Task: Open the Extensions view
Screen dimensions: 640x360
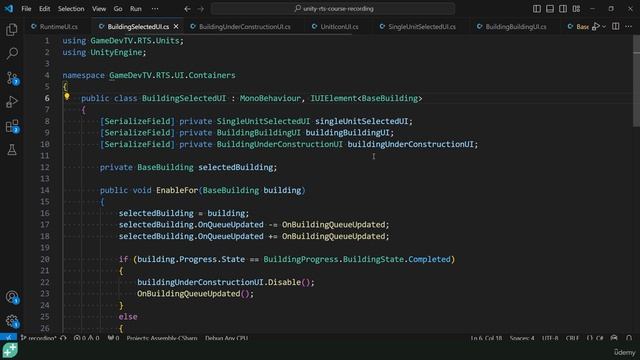Action: [x=12, y=126]
